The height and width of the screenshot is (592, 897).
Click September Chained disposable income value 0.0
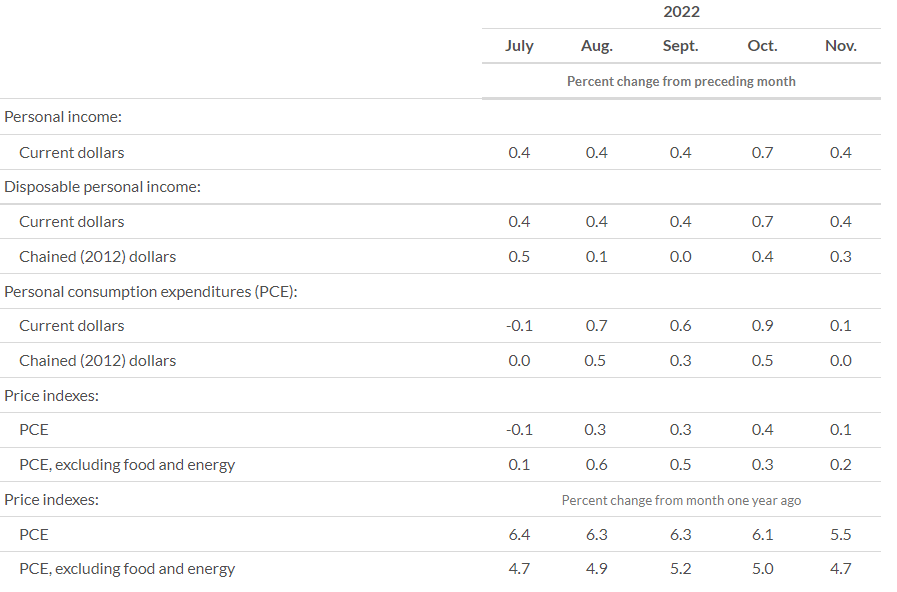680,257
